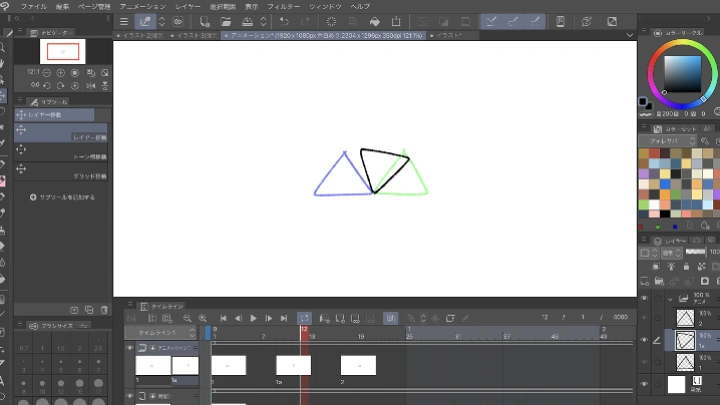This screenshot has height=405, width=720.
Task: Click the smartphone connect icon
Action: click(560, 22)
